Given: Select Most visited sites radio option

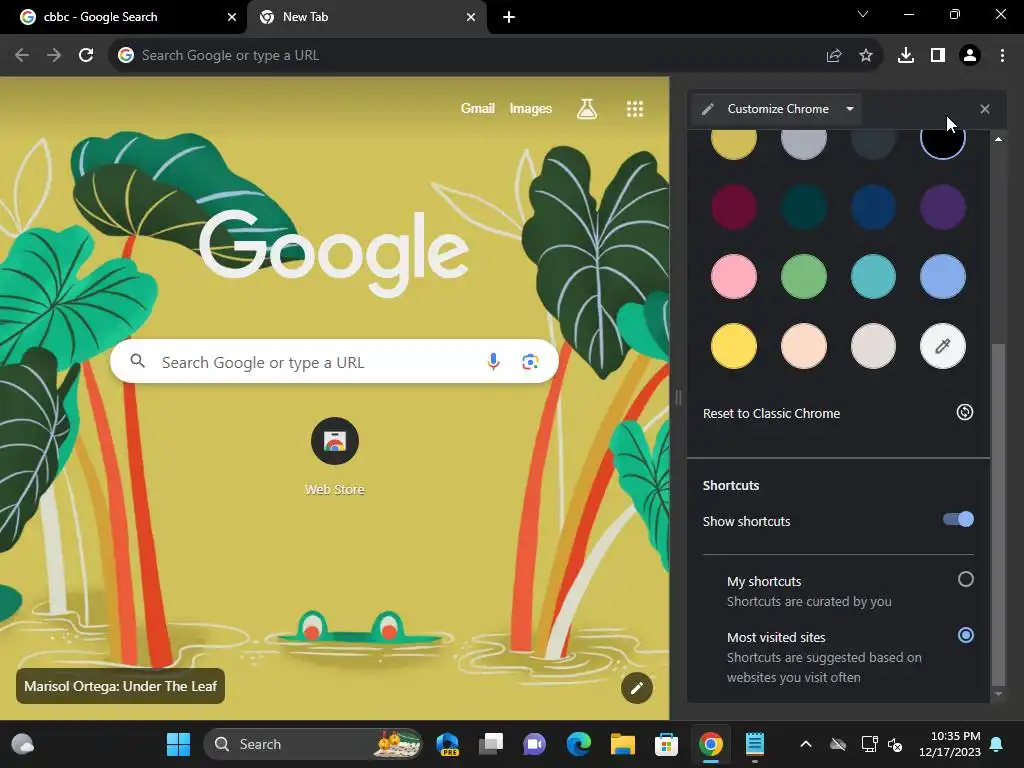Looking at the screenshot, I should [965, 635].
